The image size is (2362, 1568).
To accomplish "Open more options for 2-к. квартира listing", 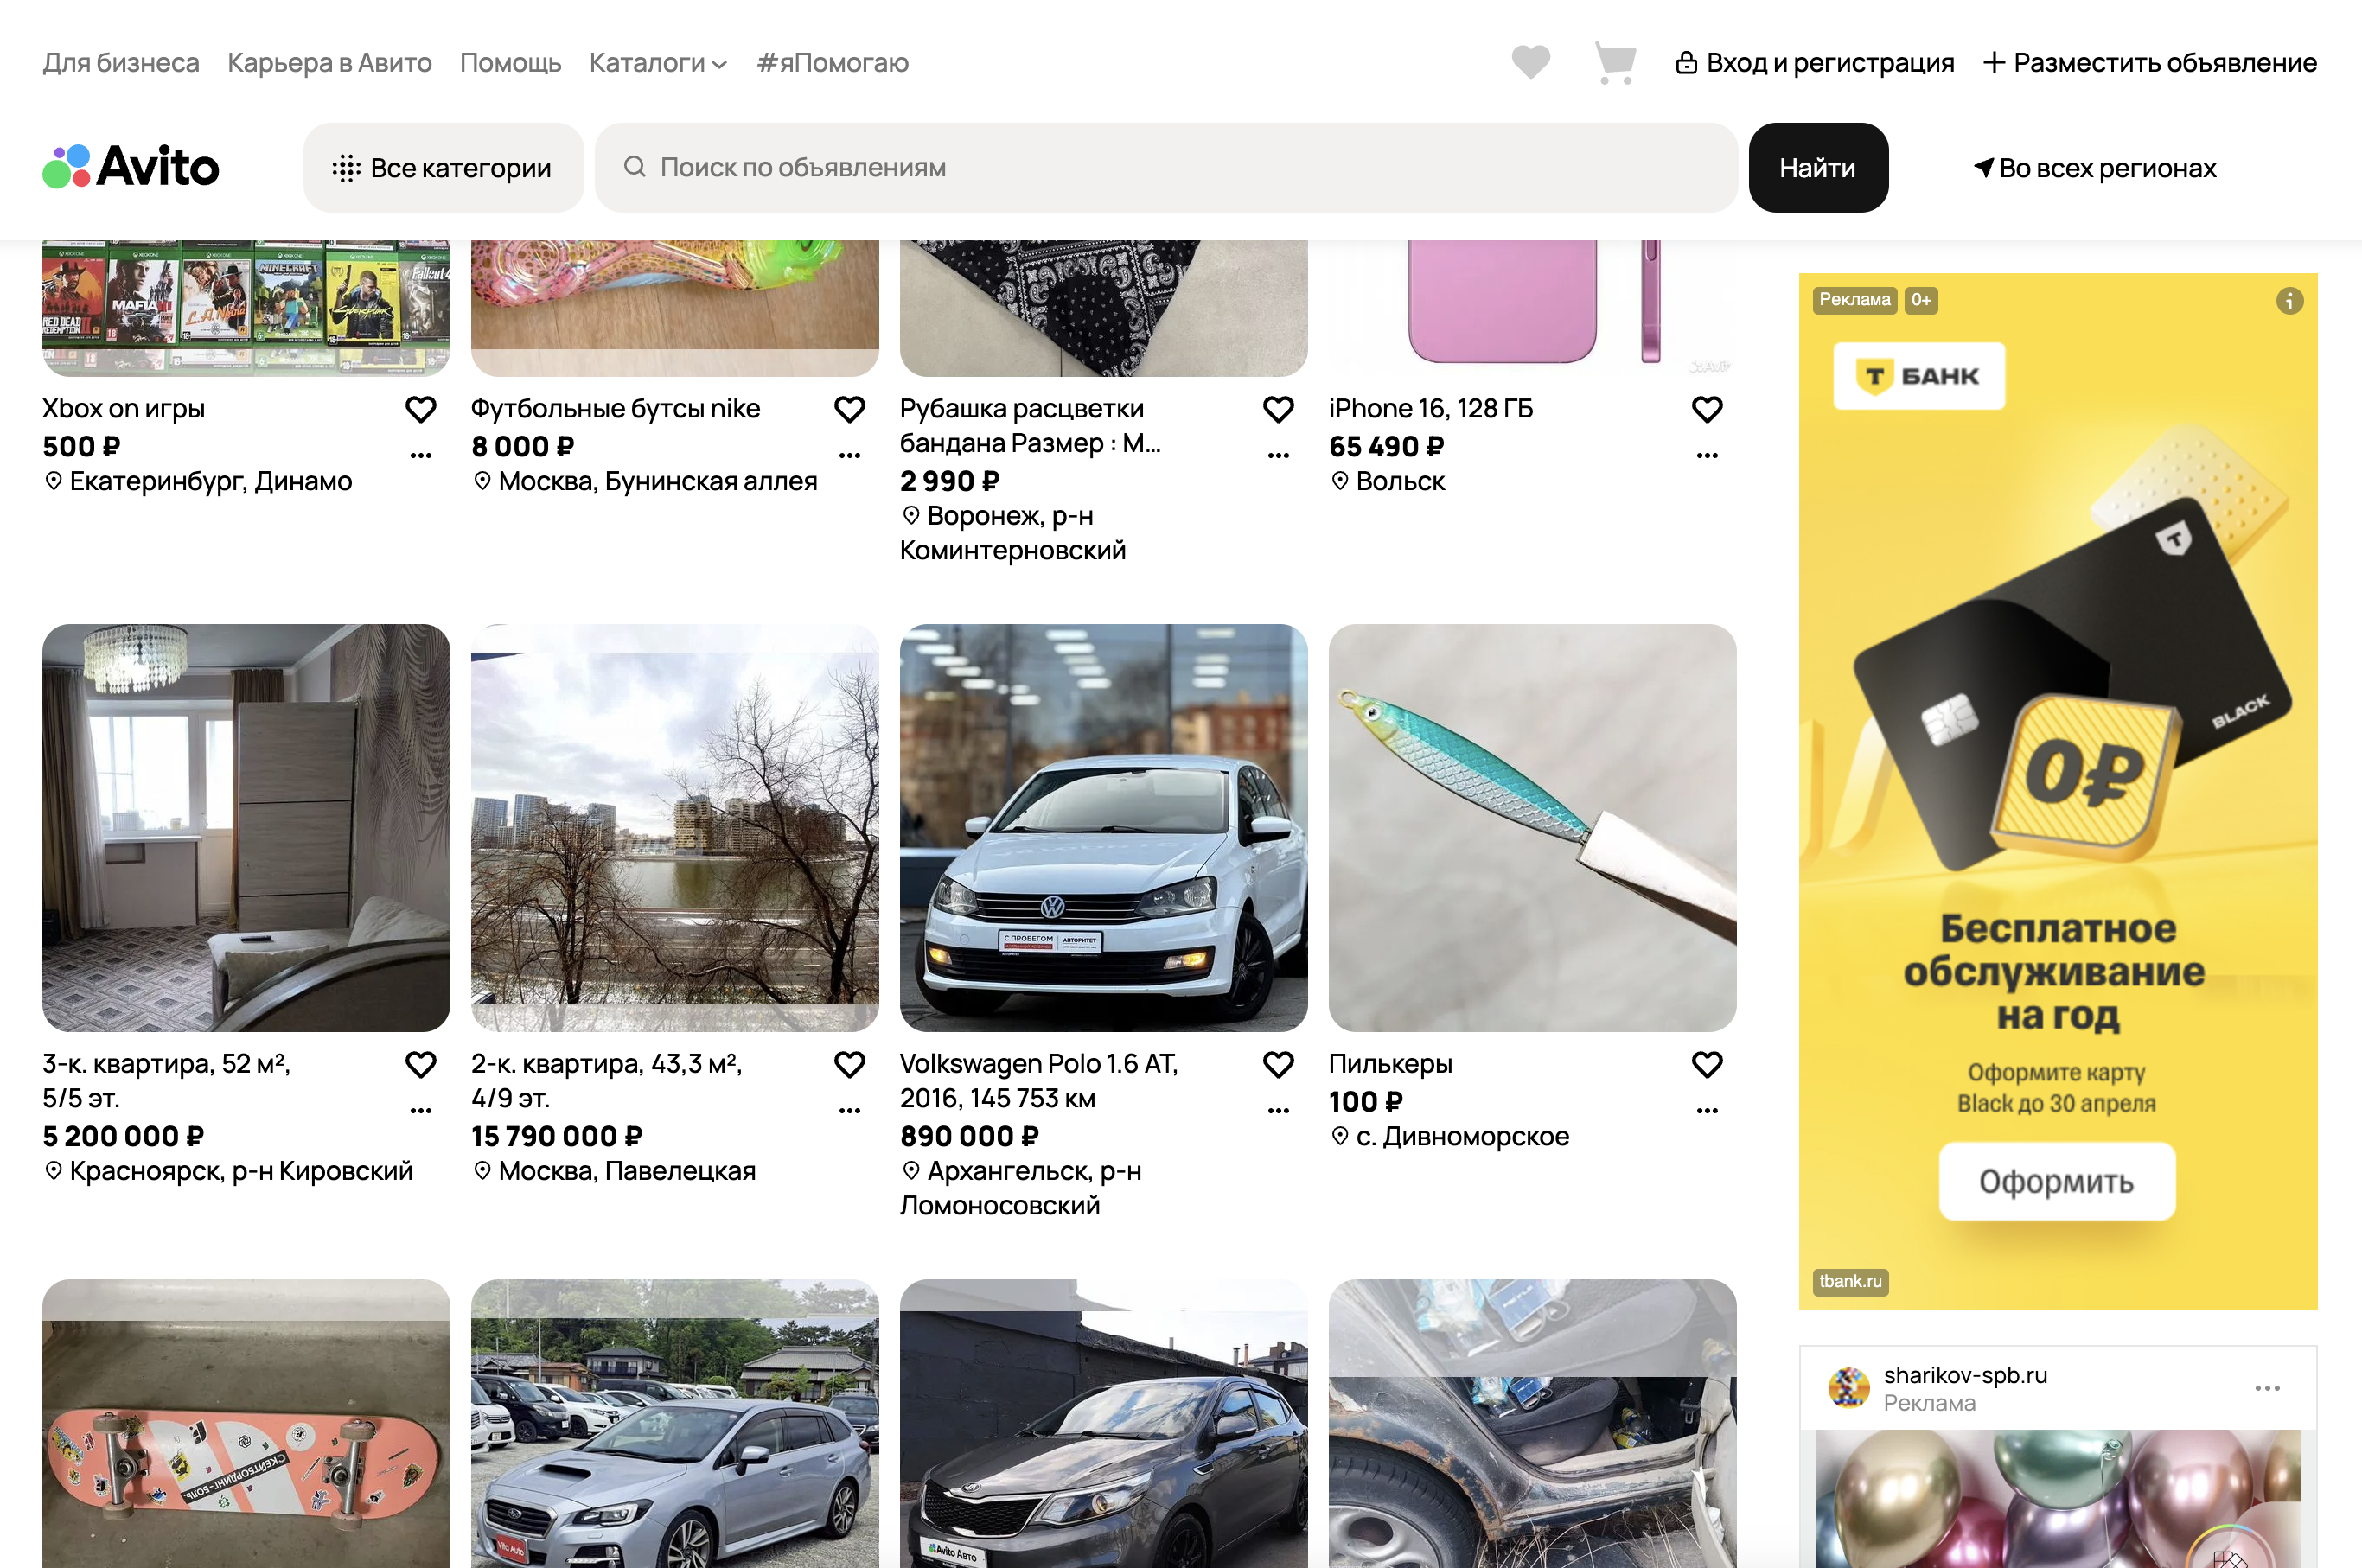I will click(x=850, y=1110).
